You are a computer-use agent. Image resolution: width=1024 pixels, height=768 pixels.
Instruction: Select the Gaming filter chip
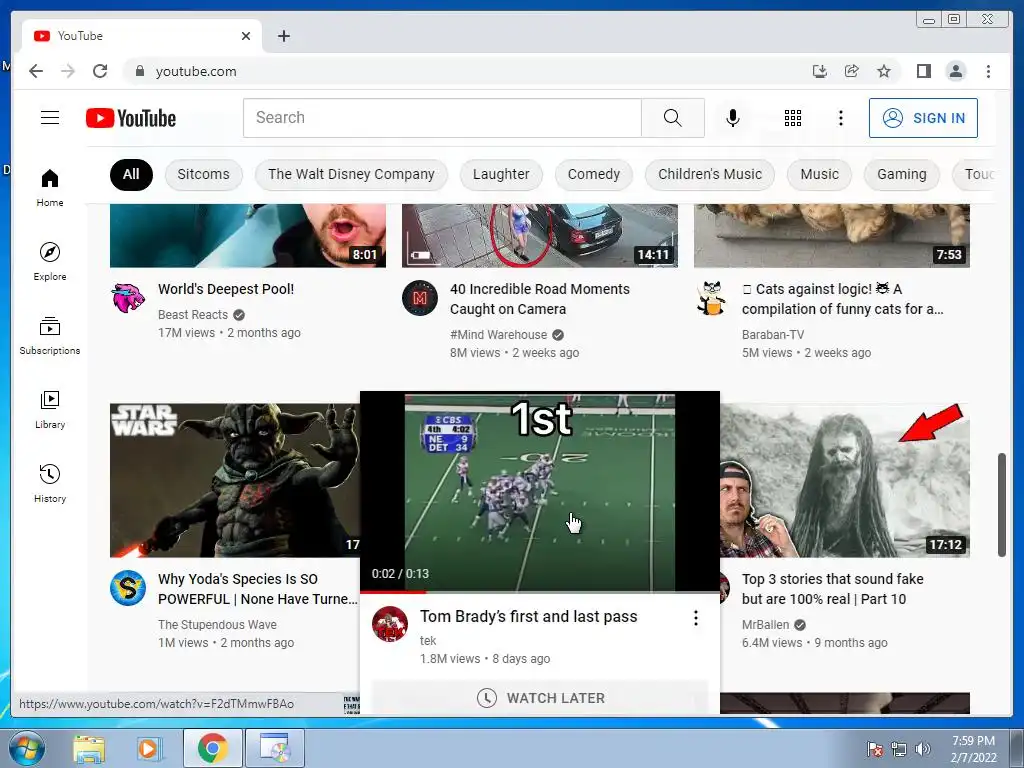point(902,174)
